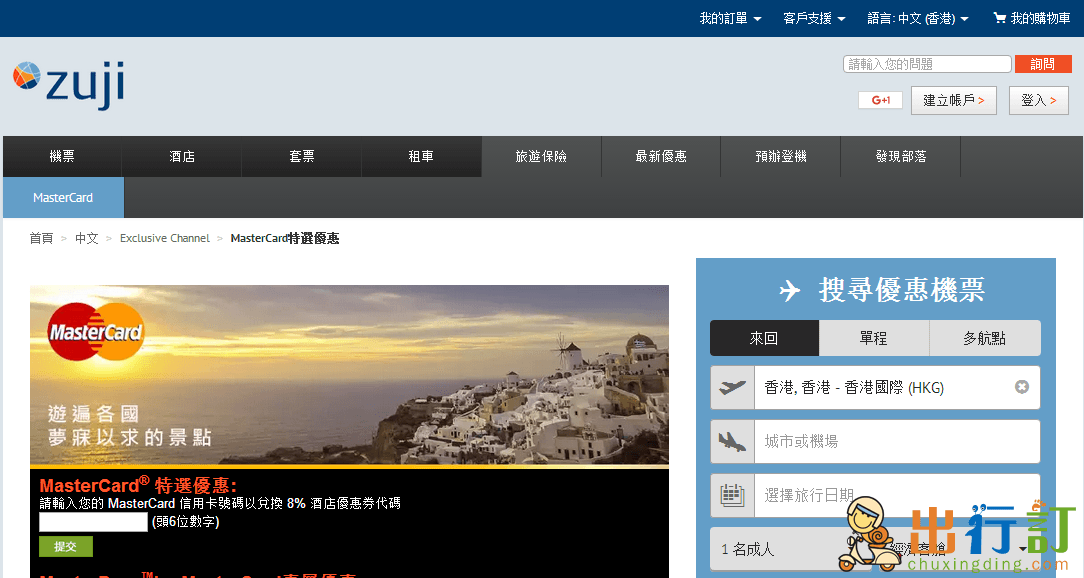Open the 機票 navigation tab

click(x=62, y=156)
